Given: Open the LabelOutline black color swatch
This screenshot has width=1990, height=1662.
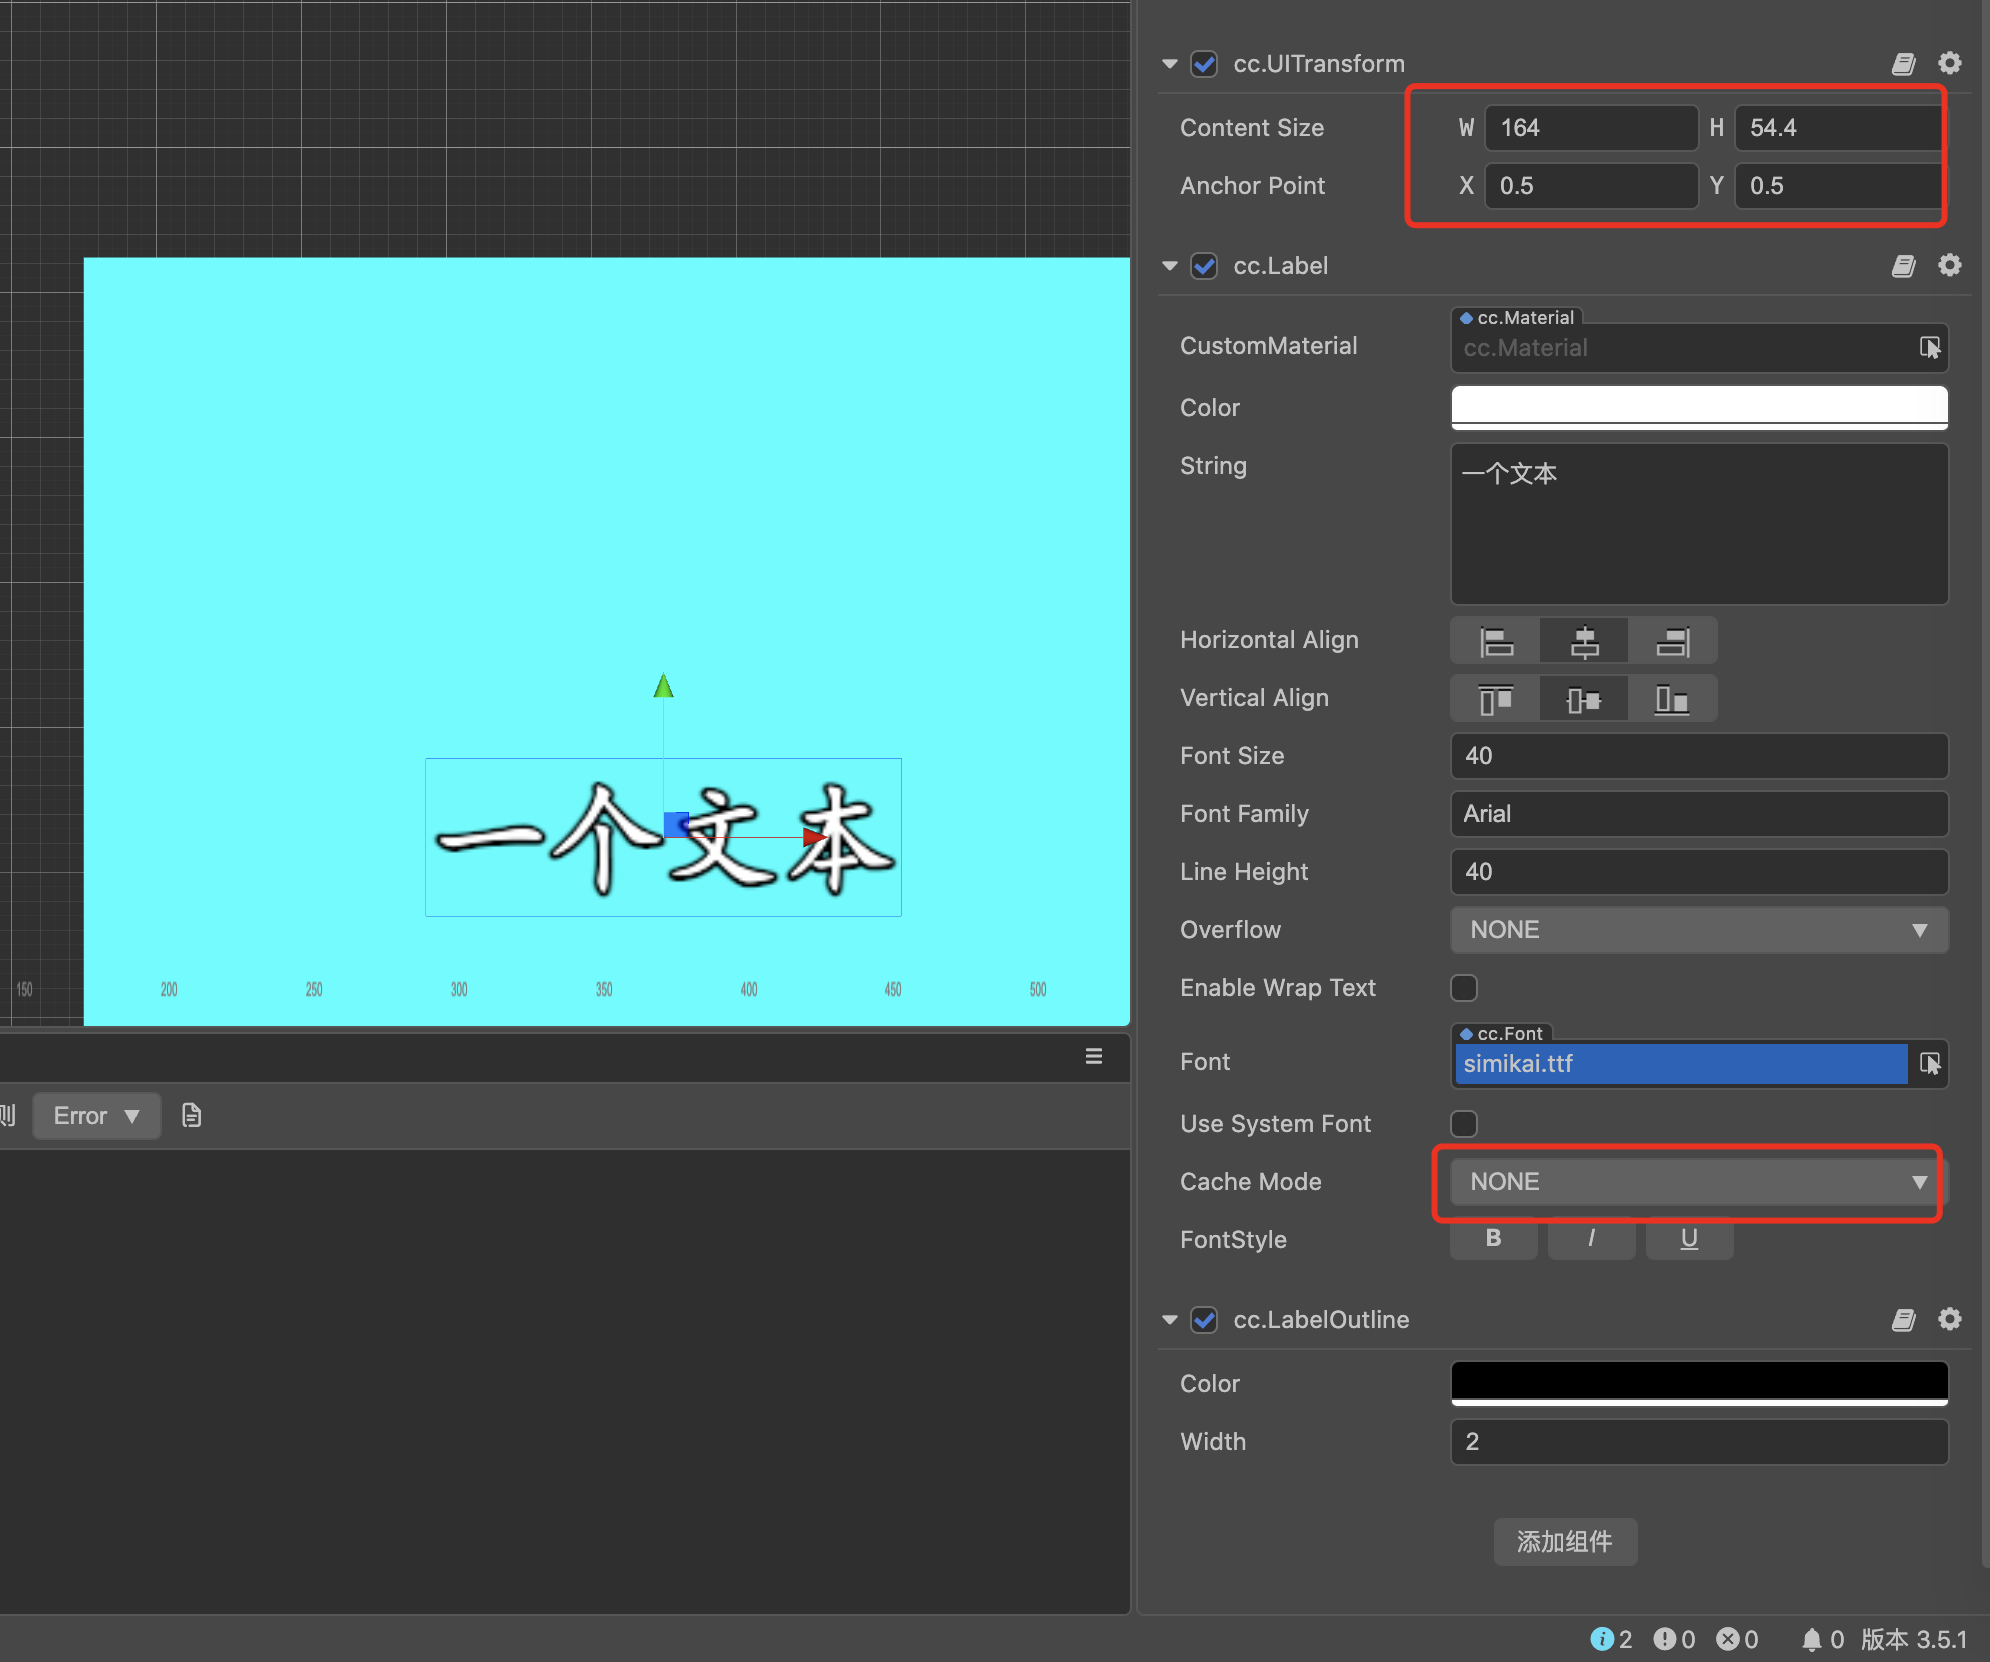Looking at the screenshot, I should coord(1698,1381).
